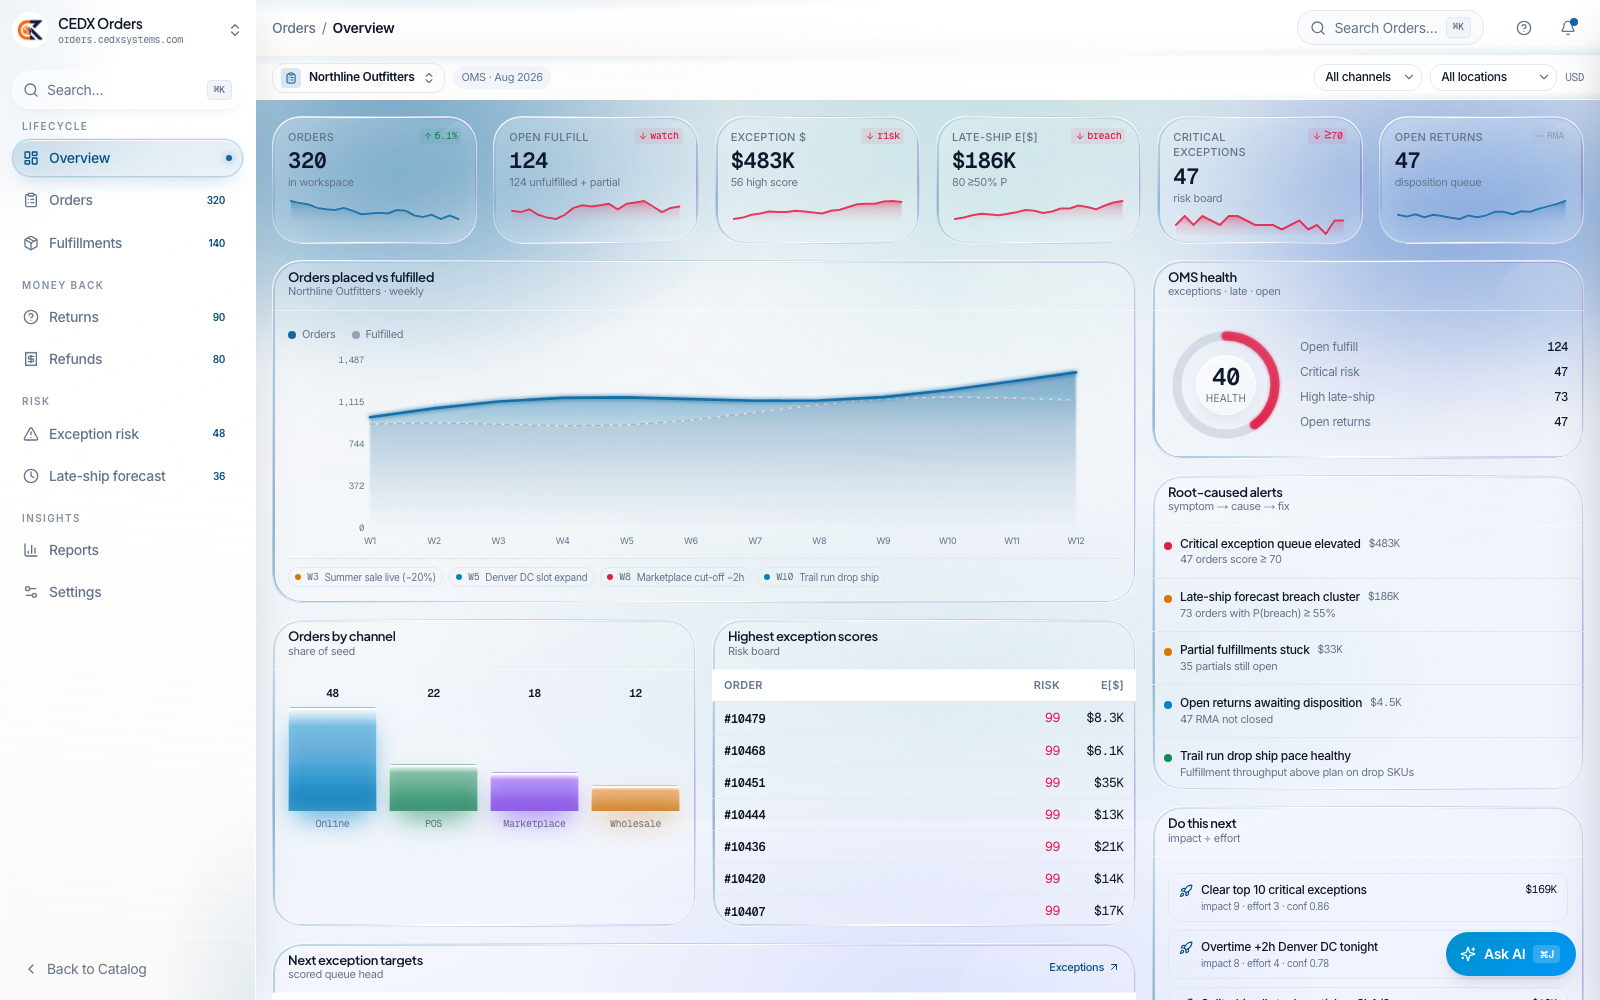Click the Search Orders field in header
This screenshot has height=1000, width=1600.
1390,28
